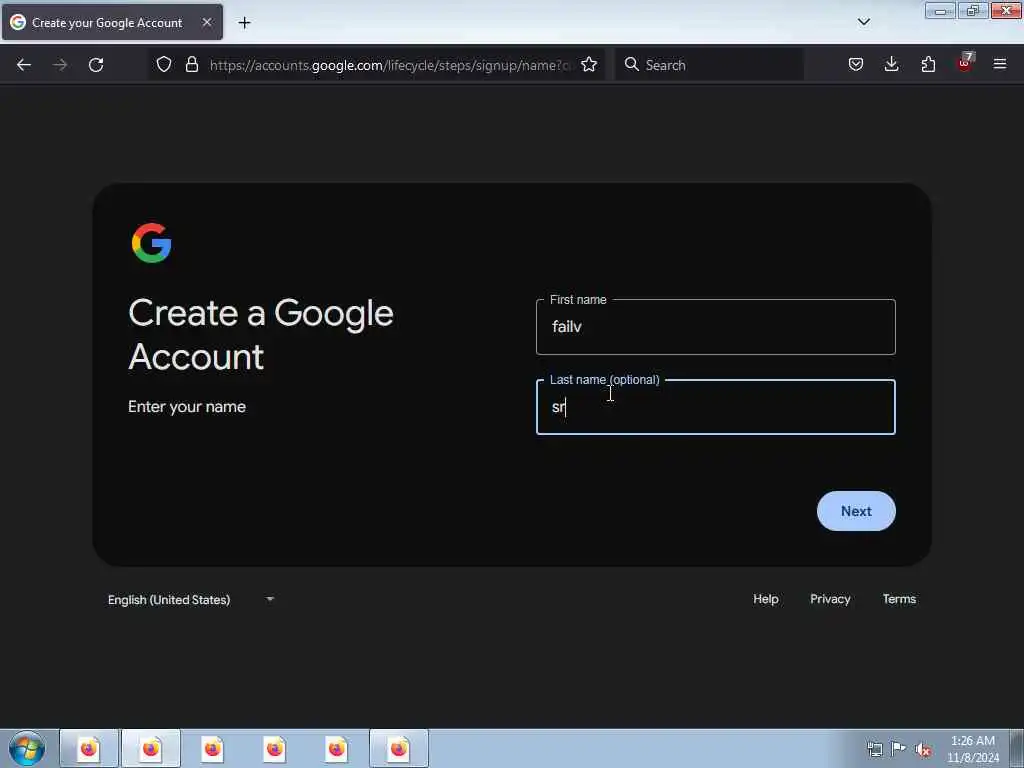Restore down the Firefox window
This screenshot has width=1024, height=768.
click(973, 10)
